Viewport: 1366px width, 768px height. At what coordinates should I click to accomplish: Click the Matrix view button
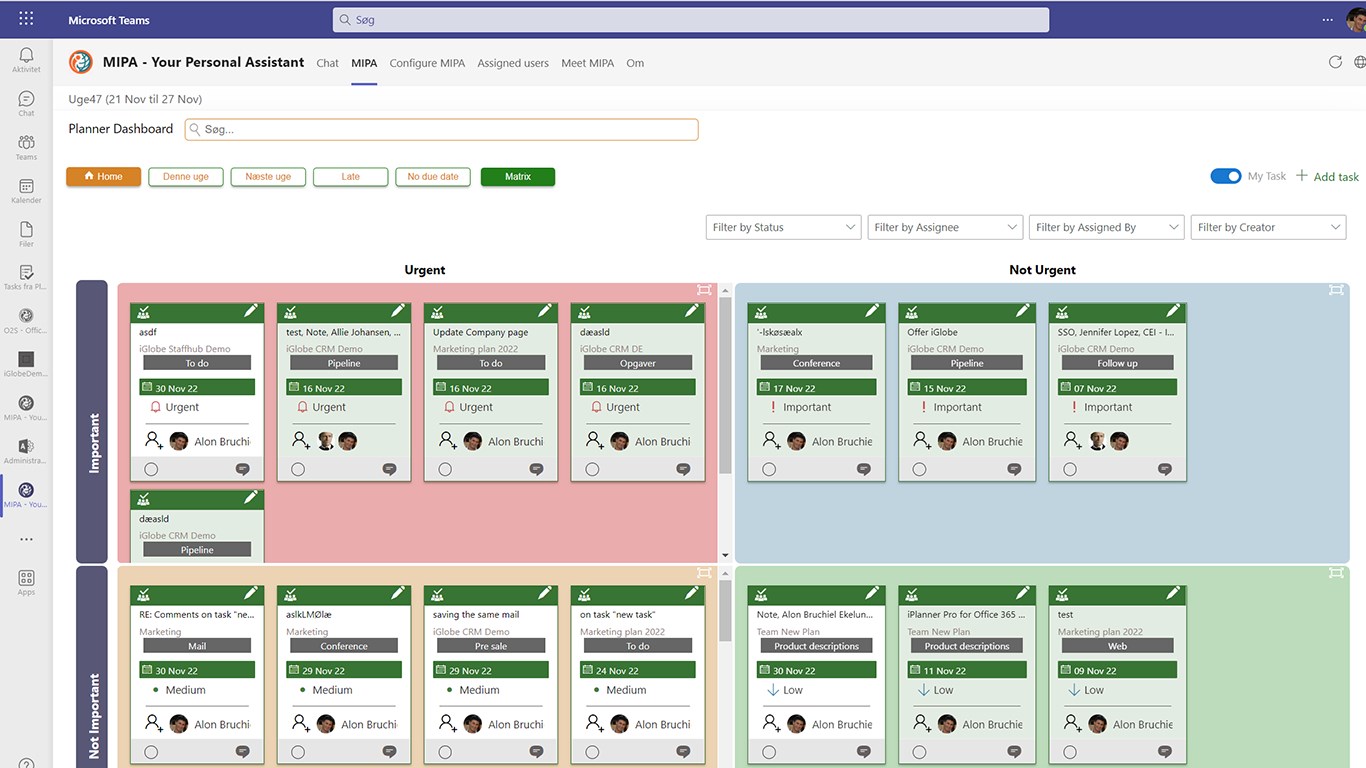[518, 177]
